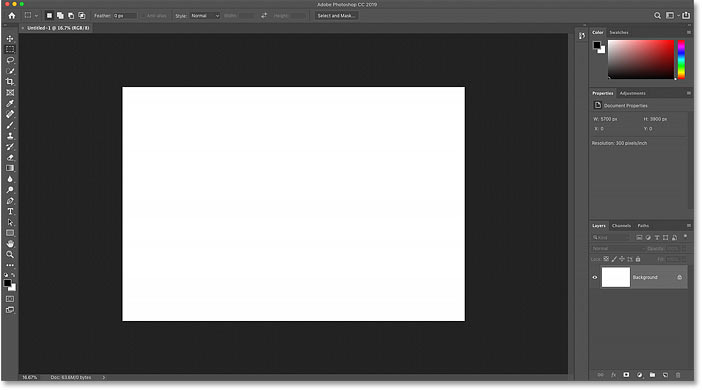
Task: Open the workspace switcher icon dropdown
Action: tap(671, 16)
